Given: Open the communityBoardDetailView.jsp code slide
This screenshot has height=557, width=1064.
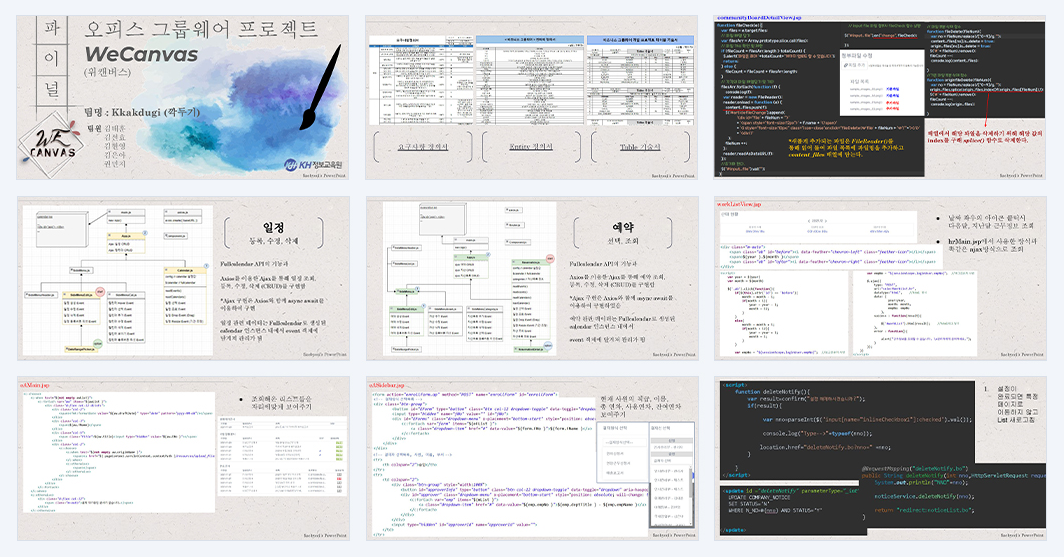Looking at the screenshot, I should pyautogui.click(x=880, y=97).
